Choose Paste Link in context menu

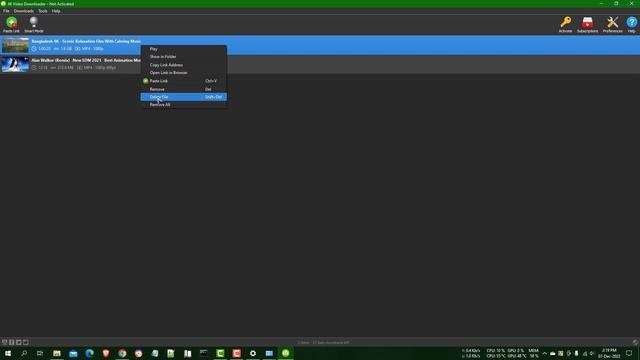pos(184,81)
